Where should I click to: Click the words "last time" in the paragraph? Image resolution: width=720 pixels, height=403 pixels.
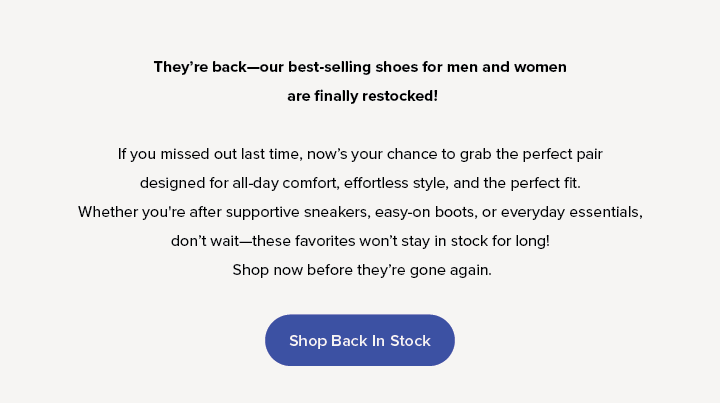271,154
